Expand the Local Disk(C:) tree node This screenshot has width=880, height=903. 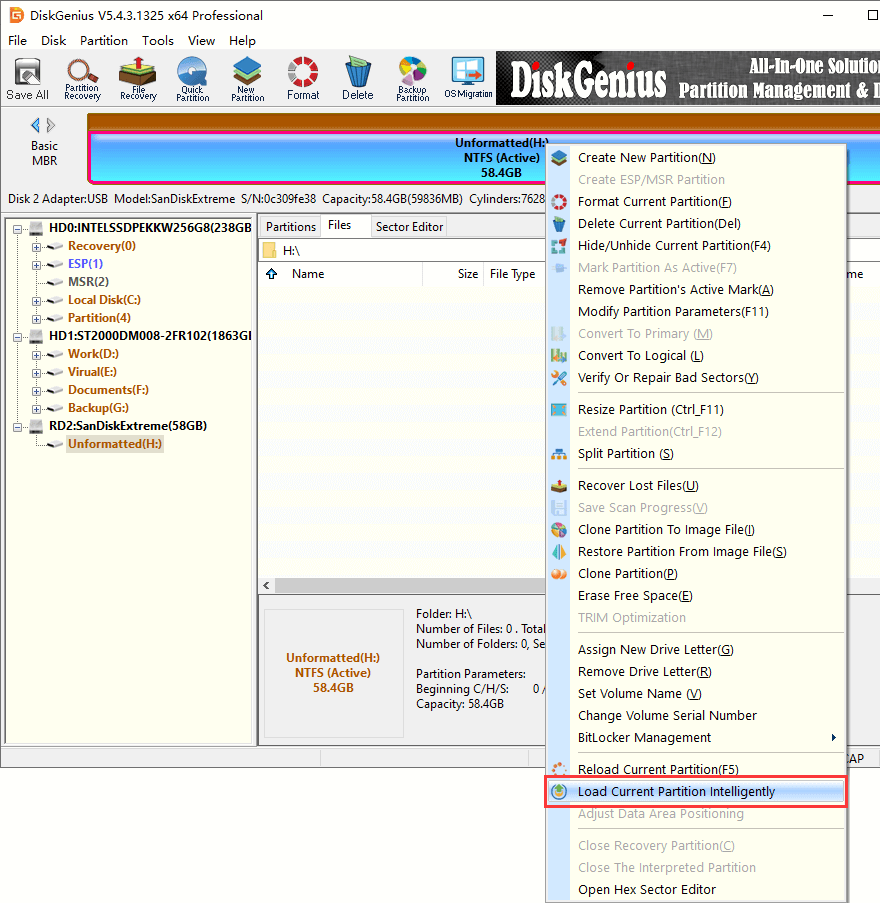[37, 300]
